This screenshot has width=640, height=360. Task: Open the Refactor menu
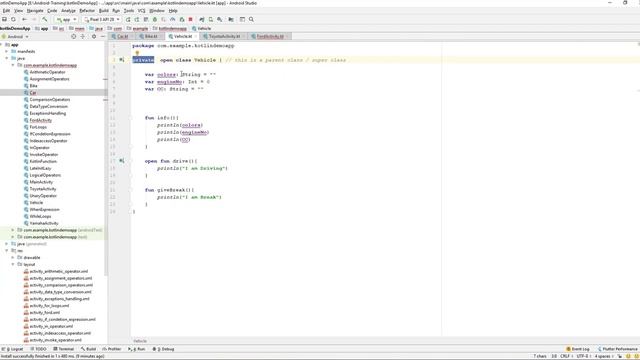tap(87, 11)
